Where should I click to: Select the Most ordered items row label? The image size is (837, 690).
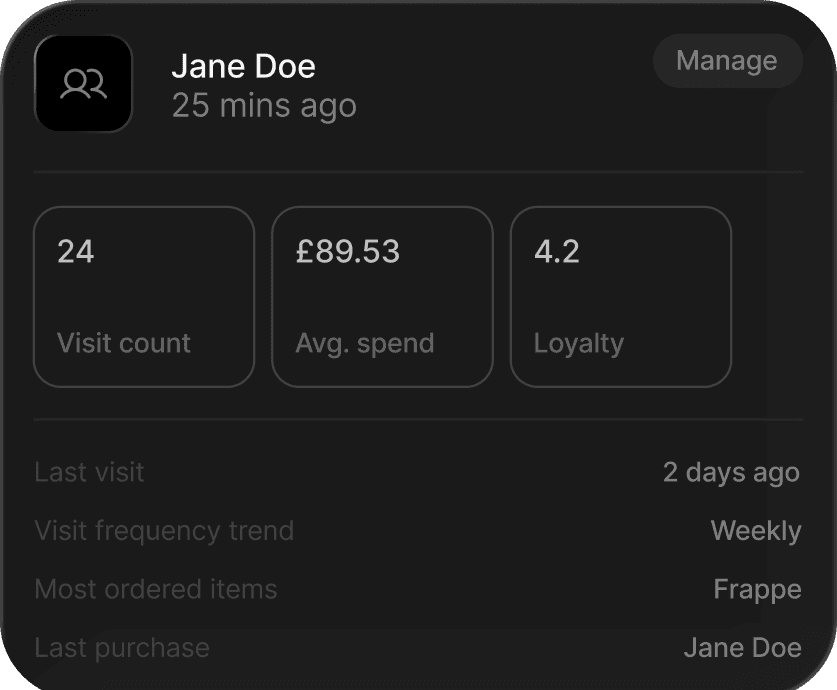(x=156, y=589)
